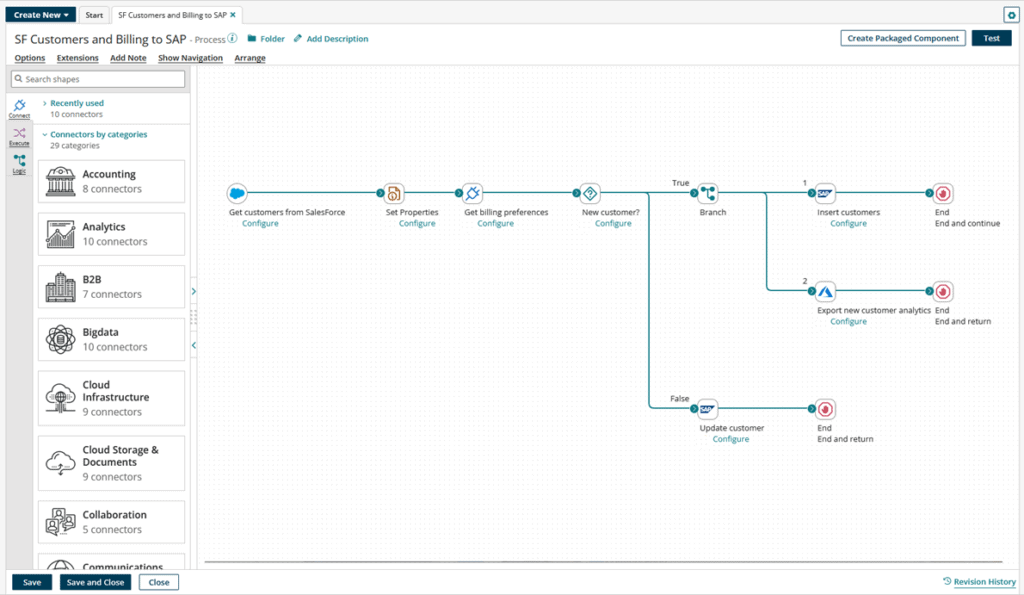Open the Create New dropdown
The image size is (1024, 595).
[40, 14]
